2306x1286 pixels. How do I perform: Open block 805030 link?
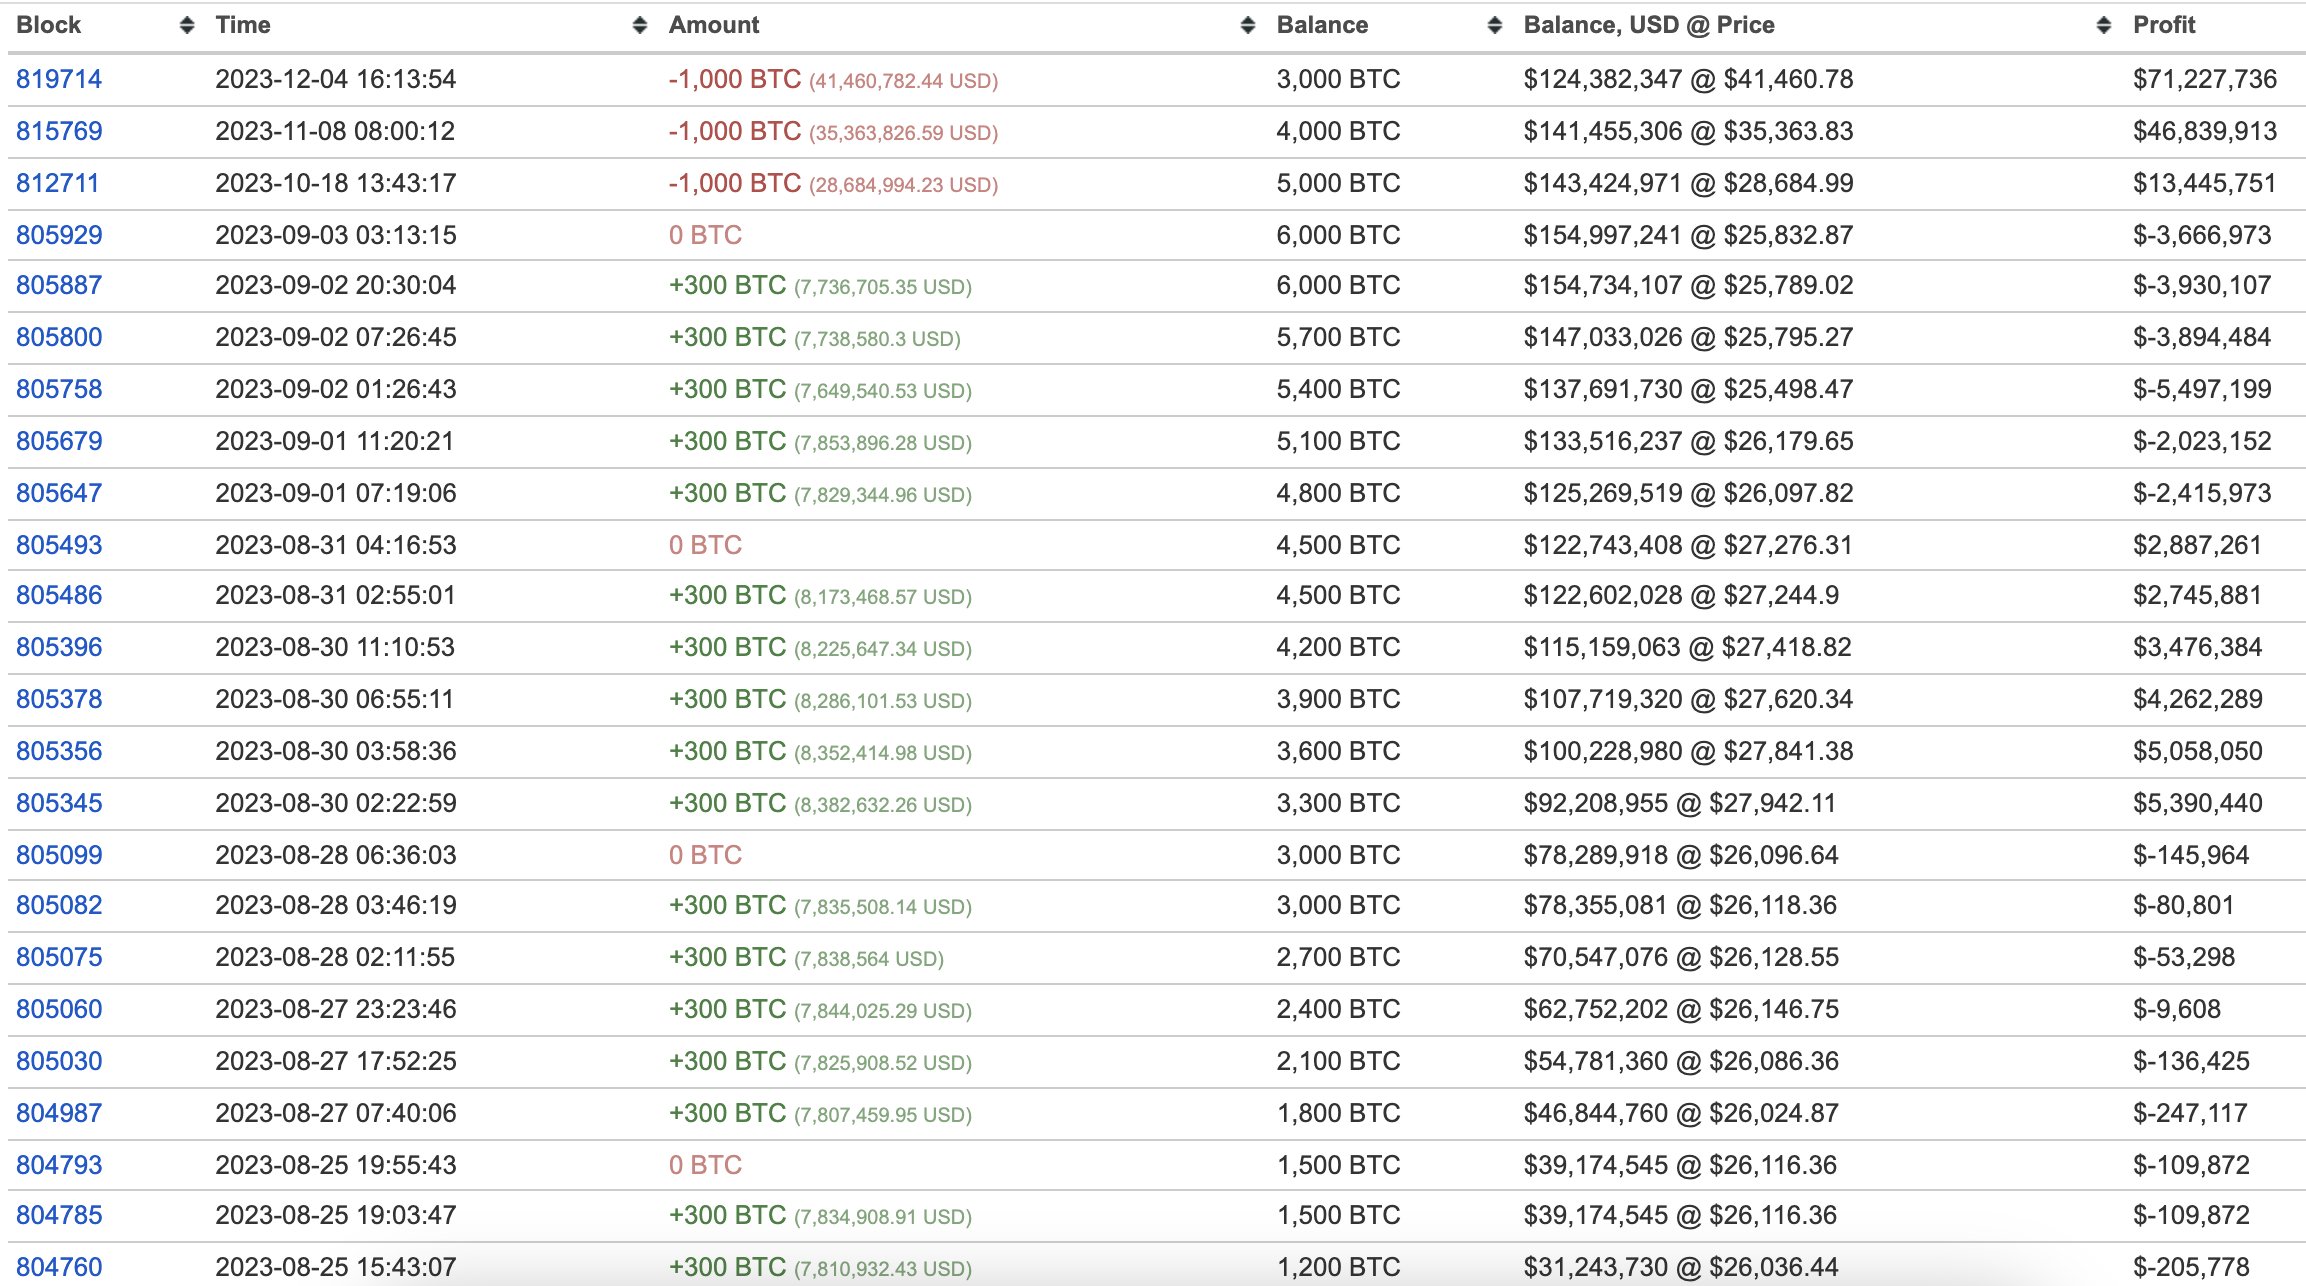point(59,1061)
